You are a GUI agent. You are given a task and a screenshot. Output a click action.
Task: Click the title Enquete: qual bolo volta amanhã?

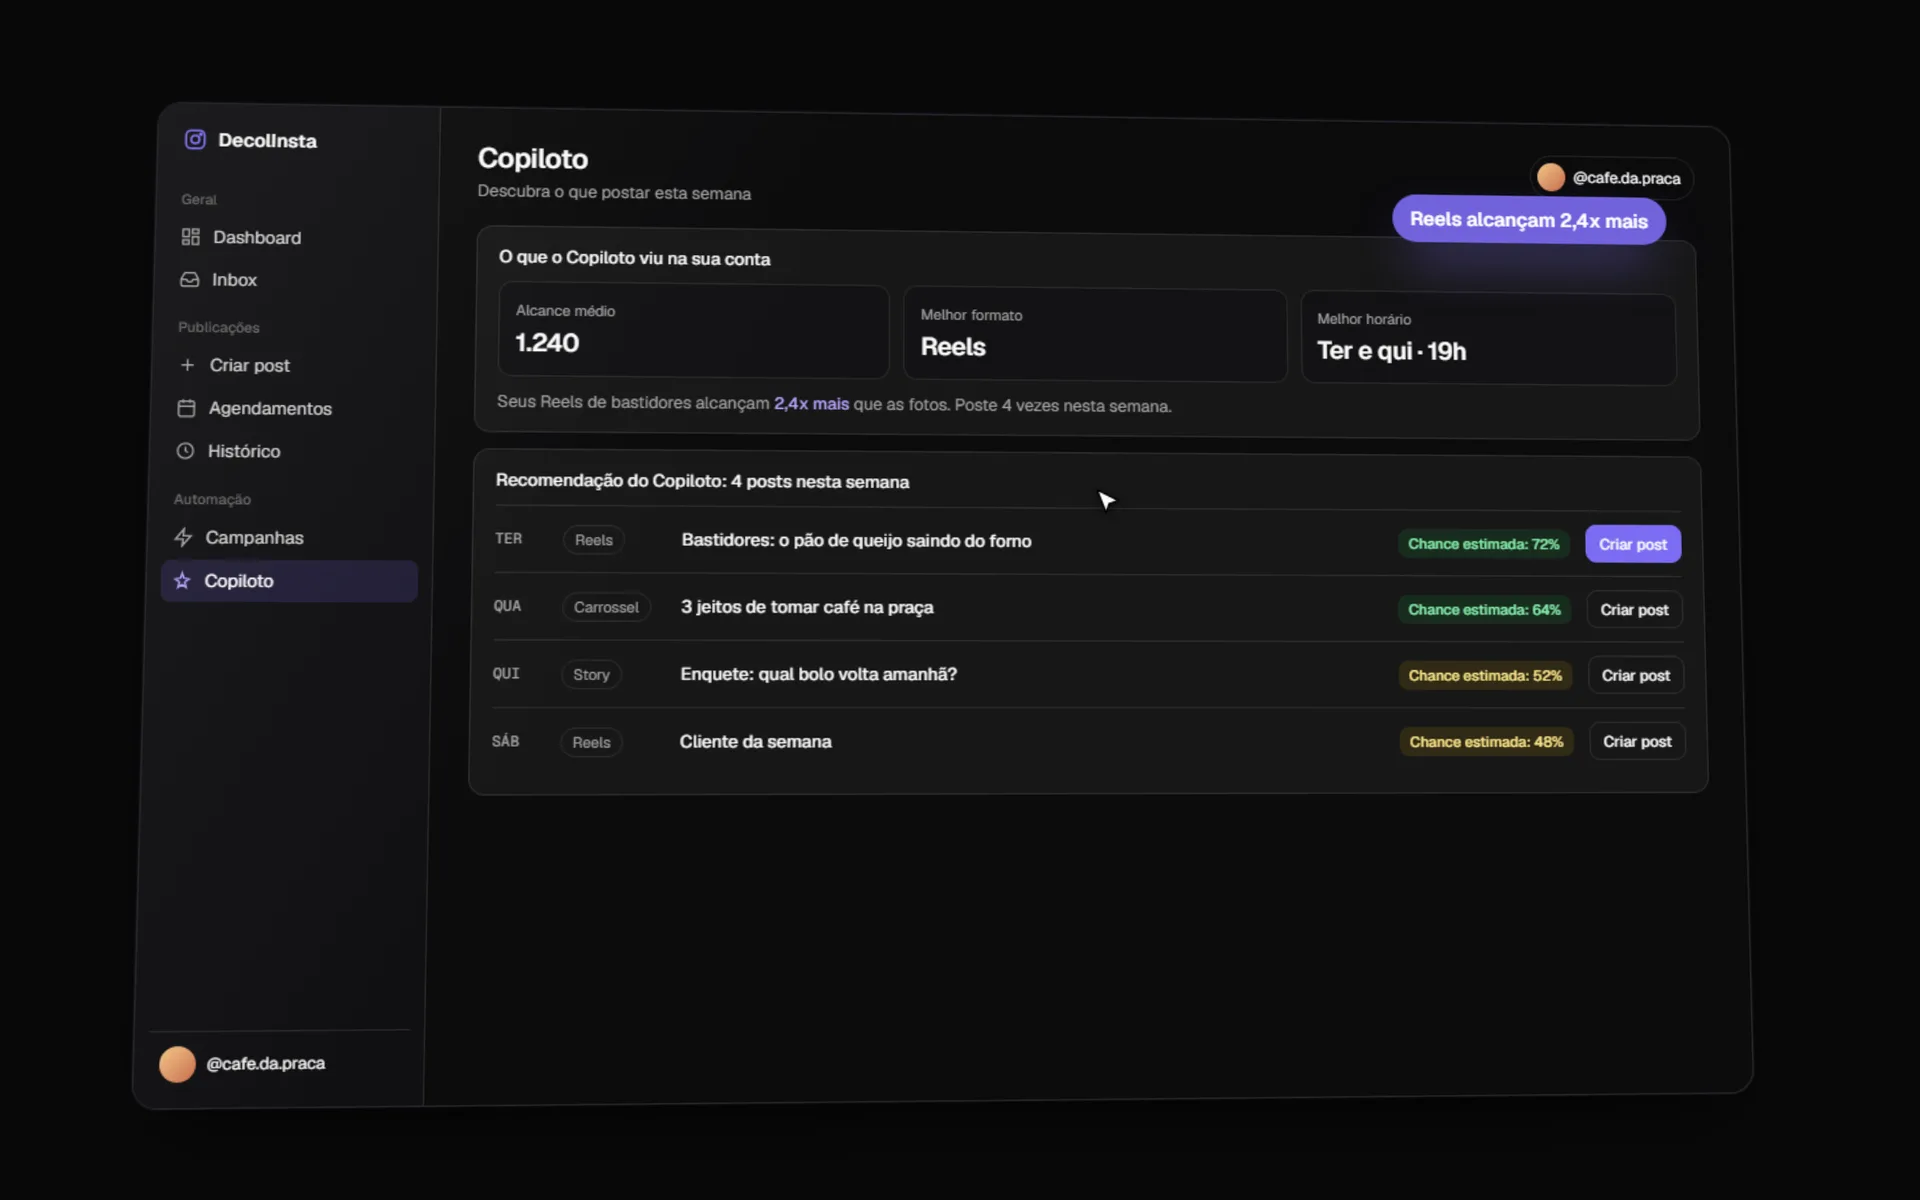point(818,675)
